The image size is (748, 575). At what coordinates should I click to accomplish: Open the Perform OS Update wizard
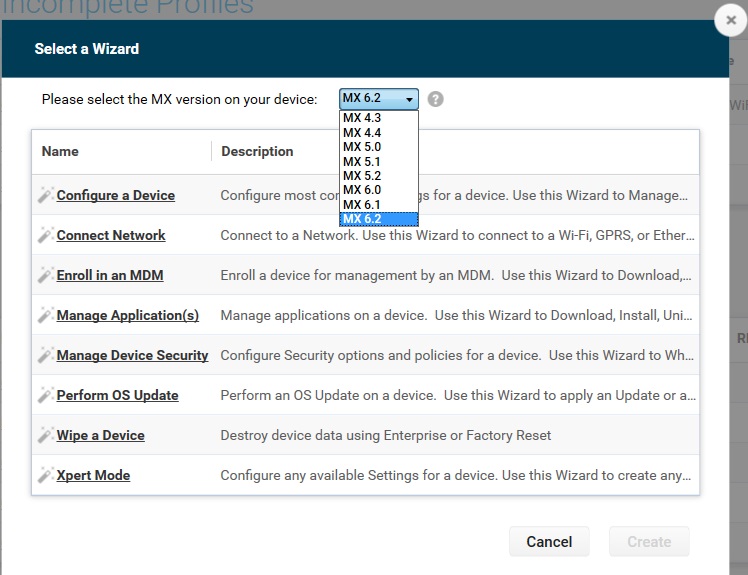coord(117,395)
